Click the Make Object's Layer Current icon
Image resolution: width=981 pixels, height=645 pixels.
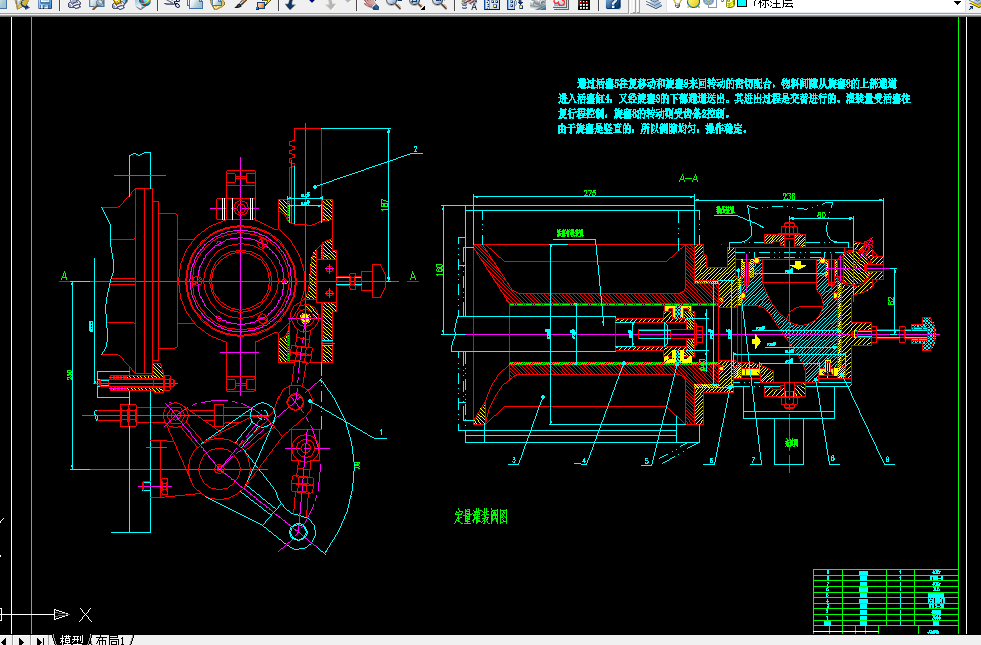point(975,4)
